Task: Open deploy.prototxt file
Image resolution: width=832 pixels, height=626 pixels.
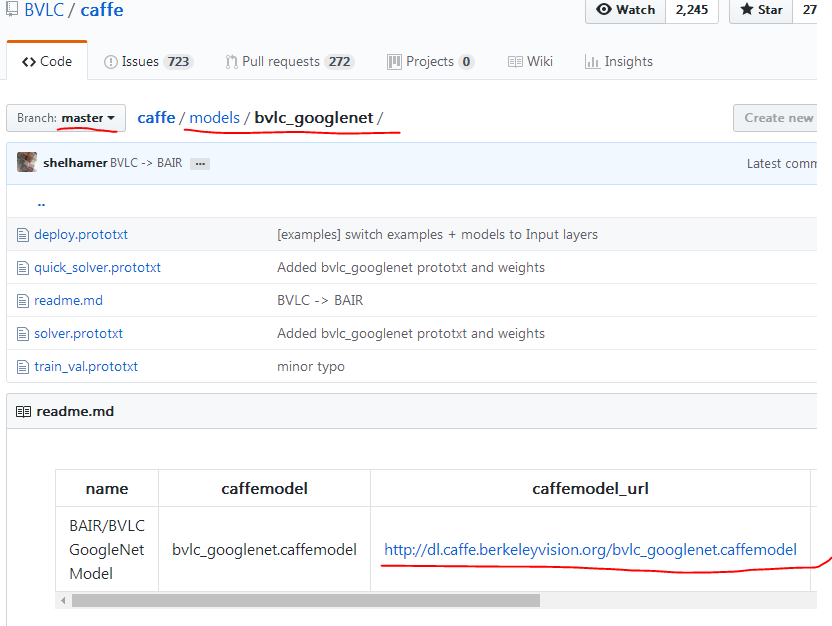Action: point(81,234)
